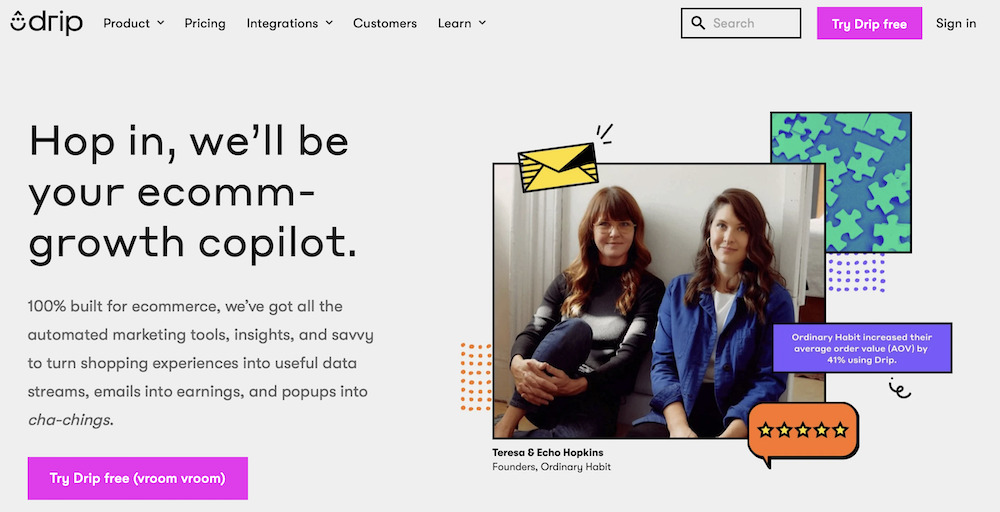Click the squiggle smiley doodle

tap(899, 388)
